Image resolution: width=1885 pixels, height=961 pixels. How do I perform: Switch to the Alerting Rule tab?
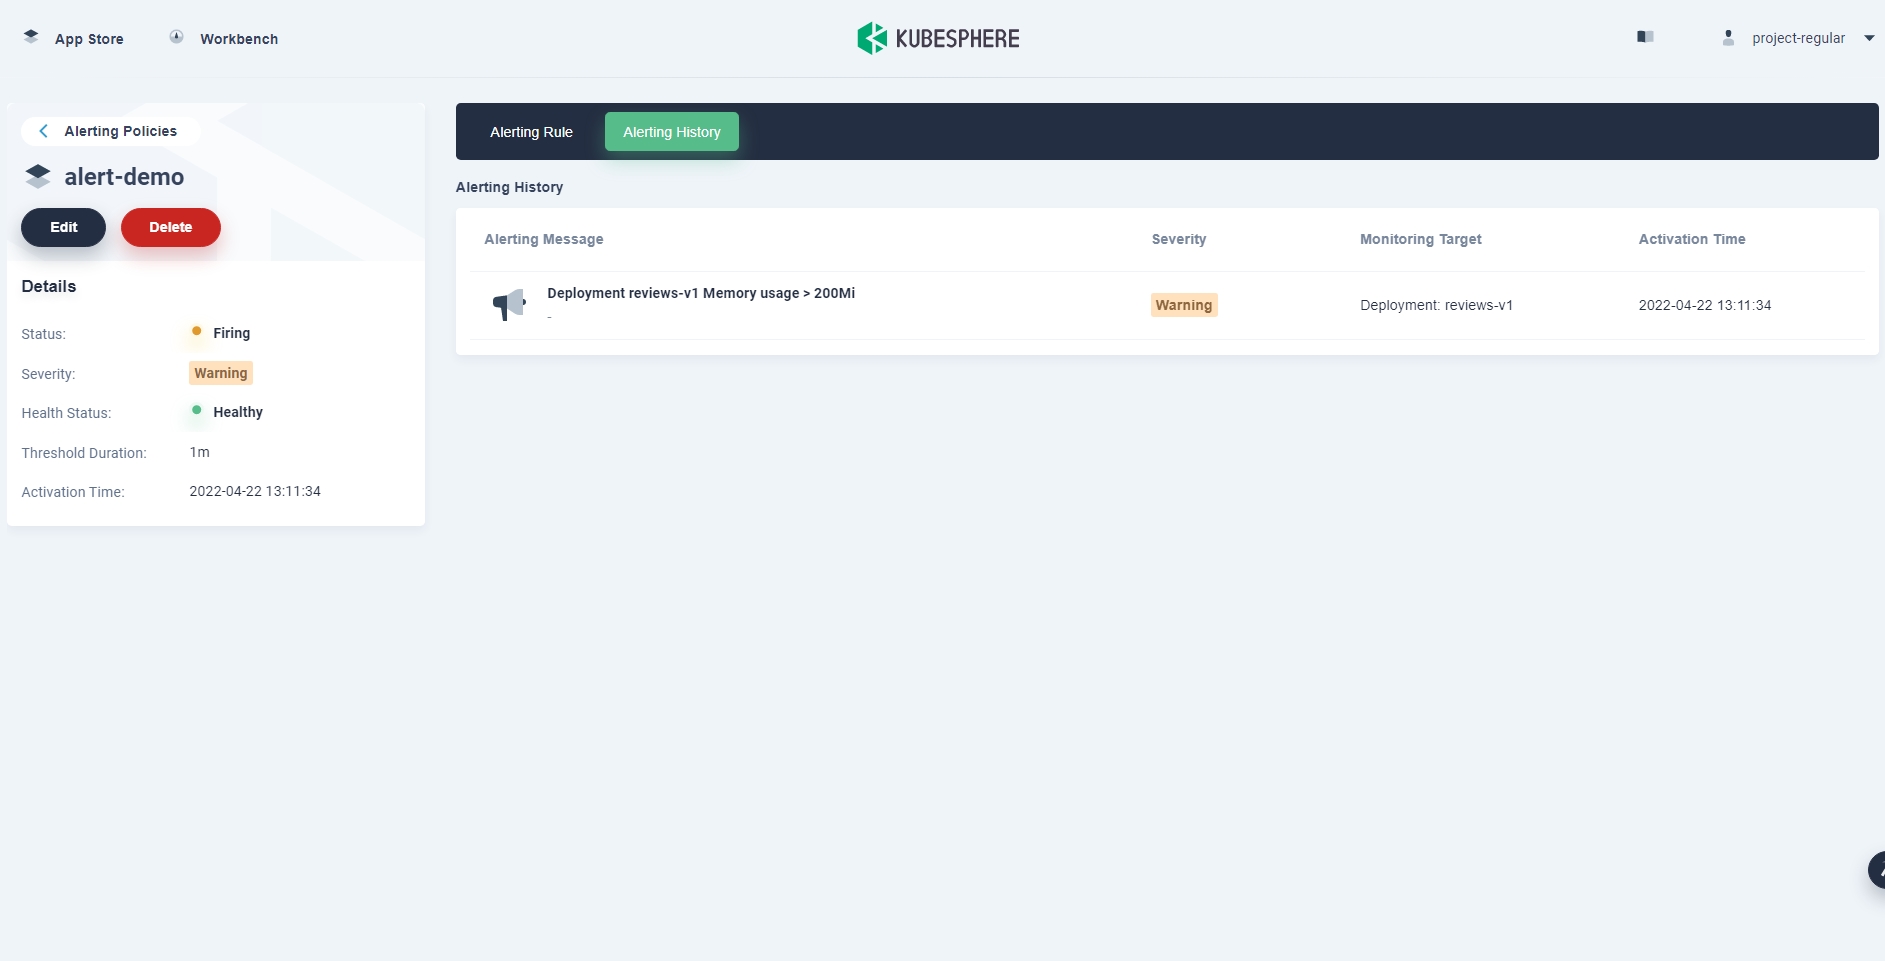(x=531, y=132)
